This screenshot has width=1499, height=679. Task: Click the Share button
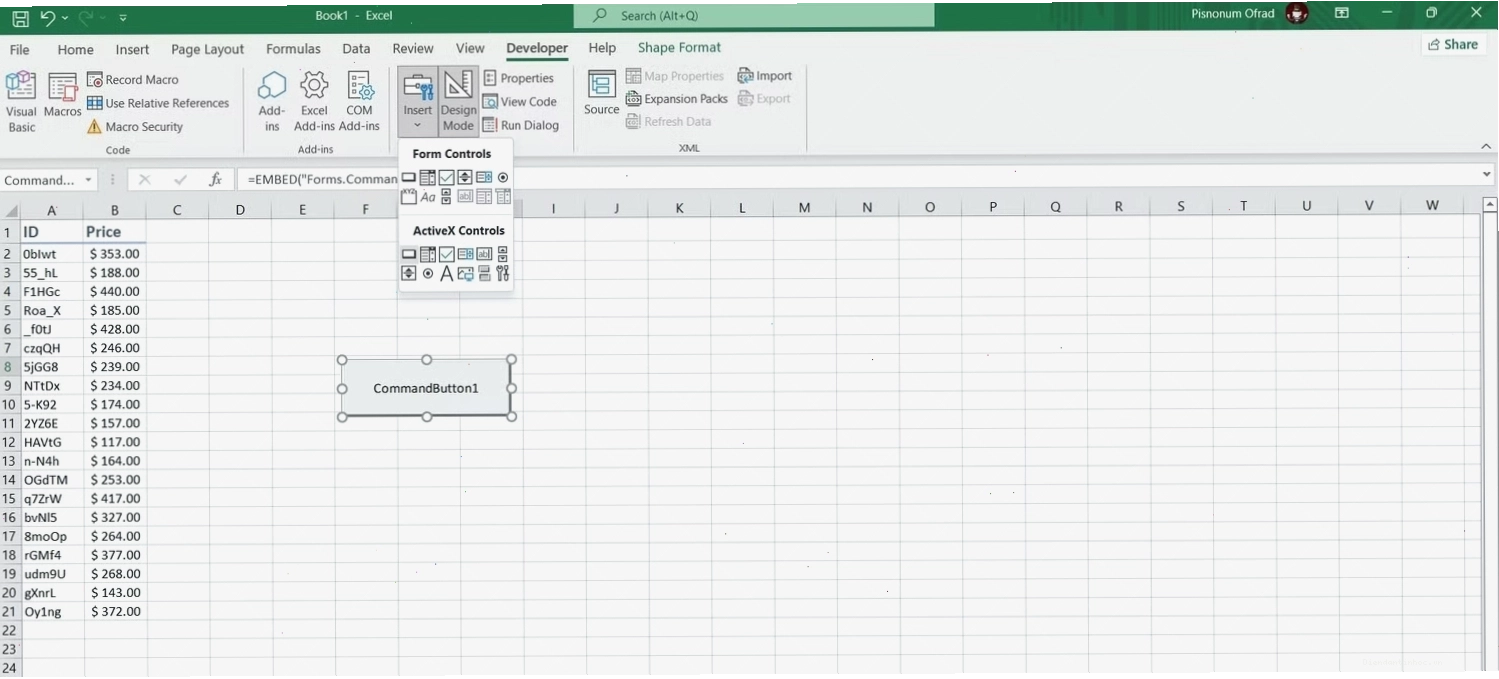coord(1453,44)
